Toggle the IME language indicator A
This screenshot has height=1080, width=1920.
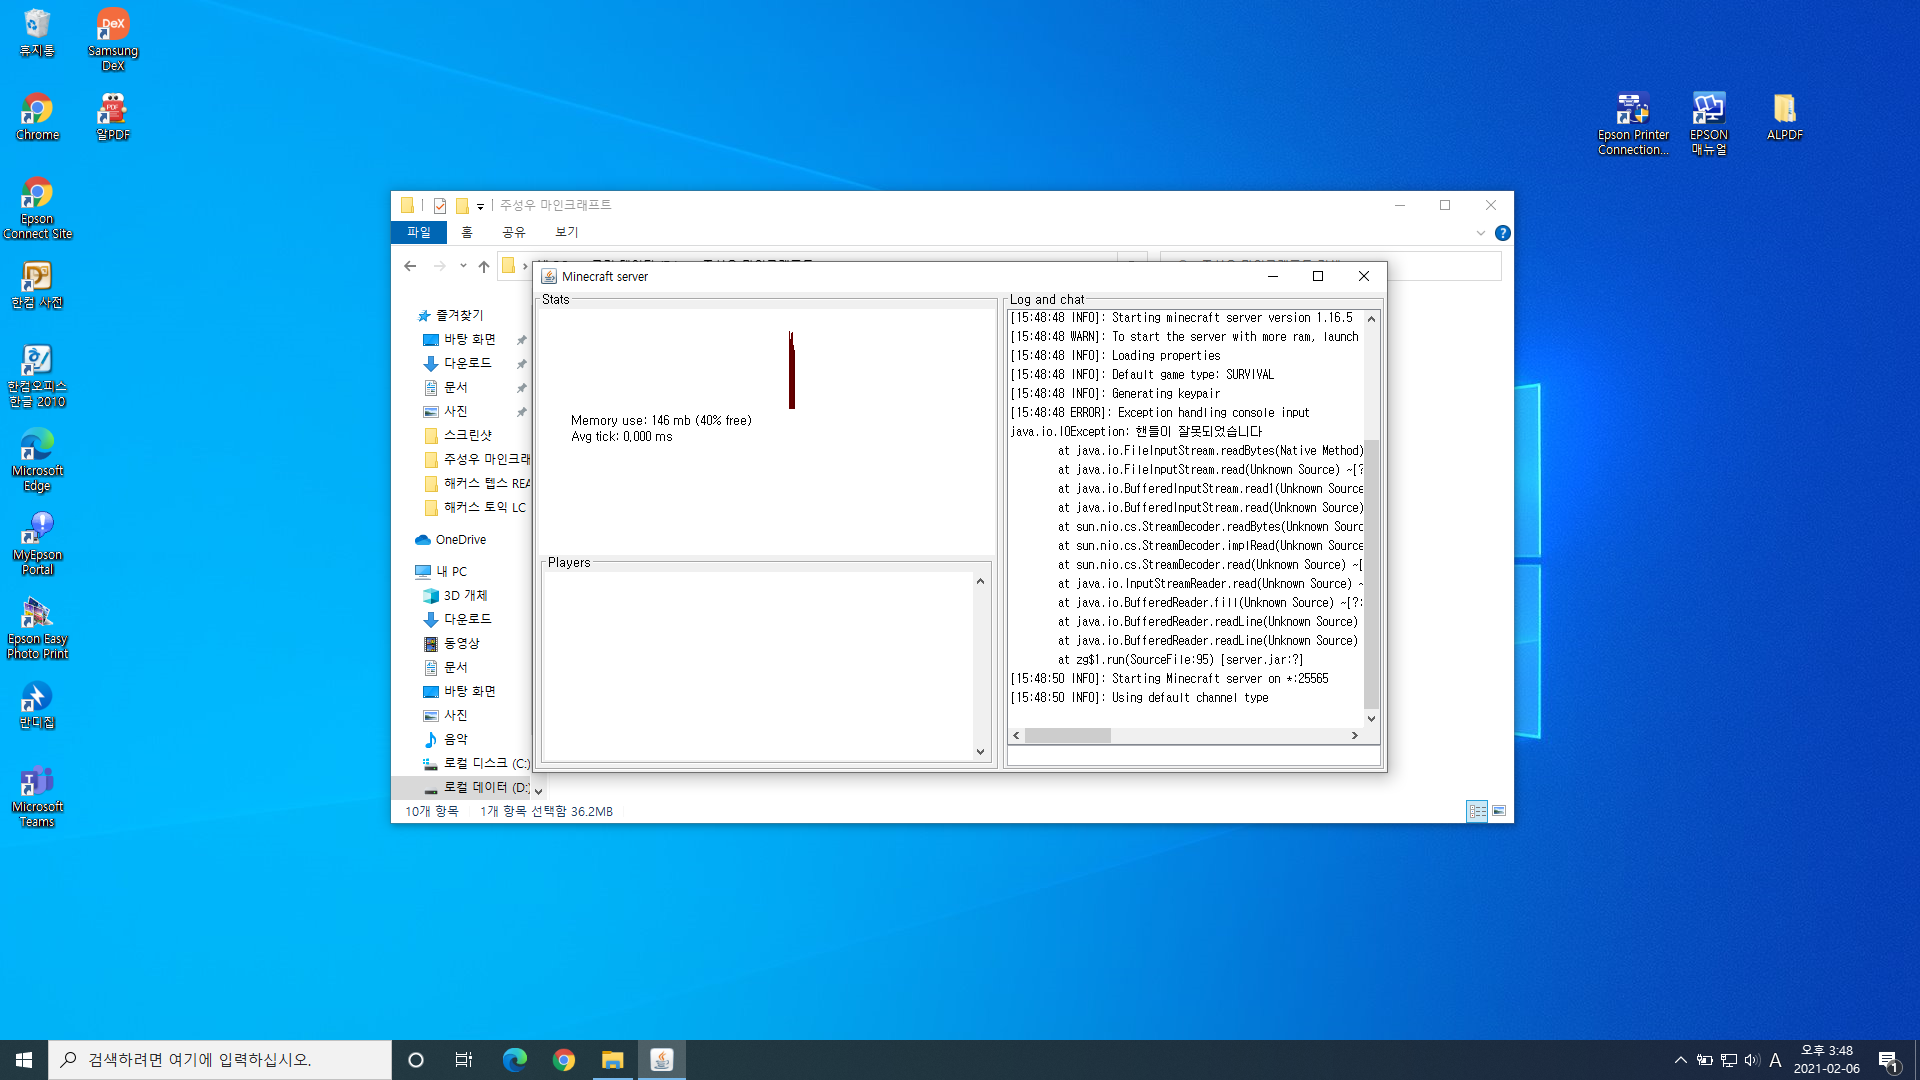1775,1060
